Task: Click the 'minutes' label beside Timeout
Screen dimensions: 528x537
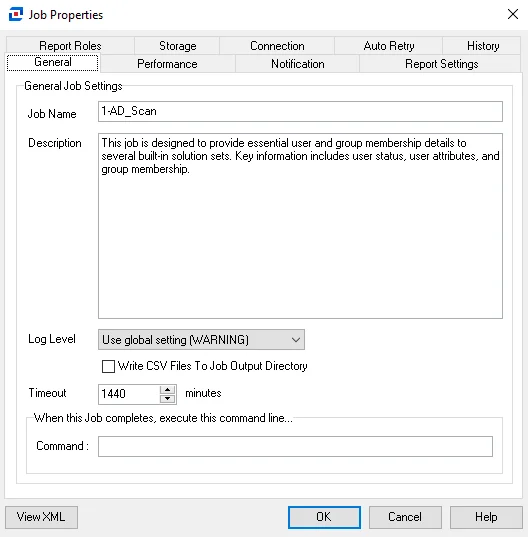Action: 203,393
